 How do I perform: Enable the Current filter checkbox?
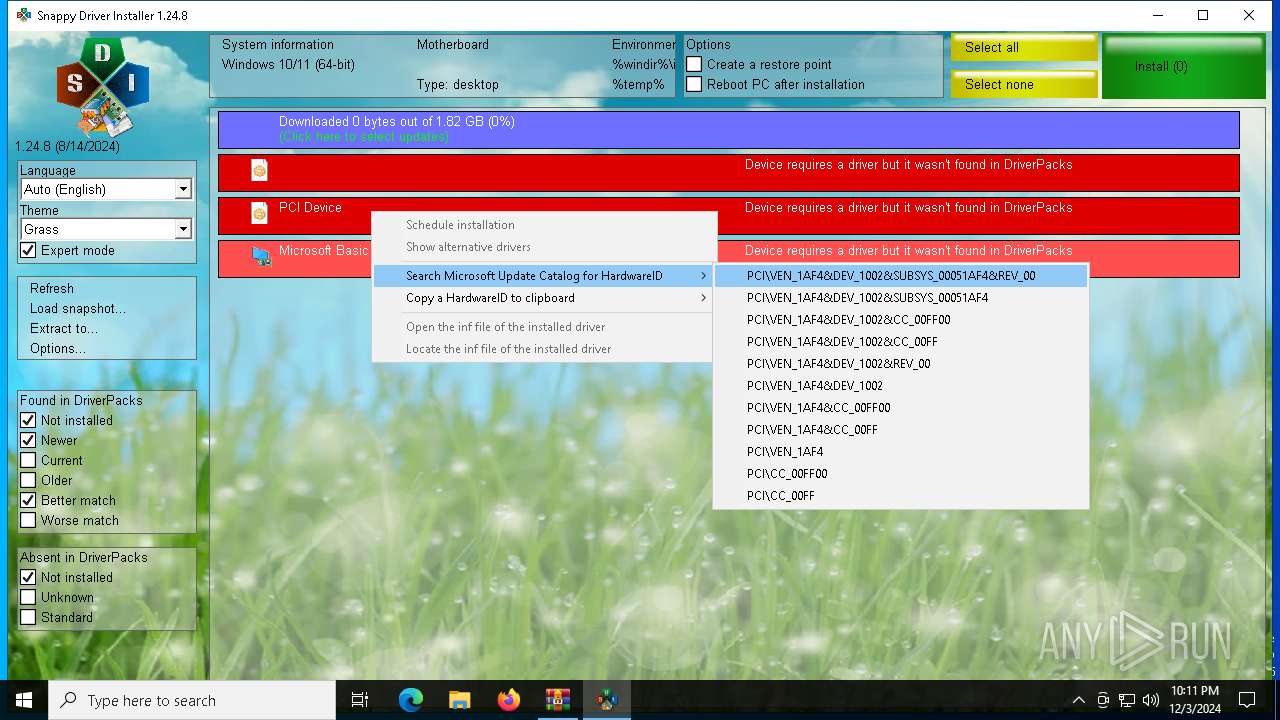[x=28, y=460]
